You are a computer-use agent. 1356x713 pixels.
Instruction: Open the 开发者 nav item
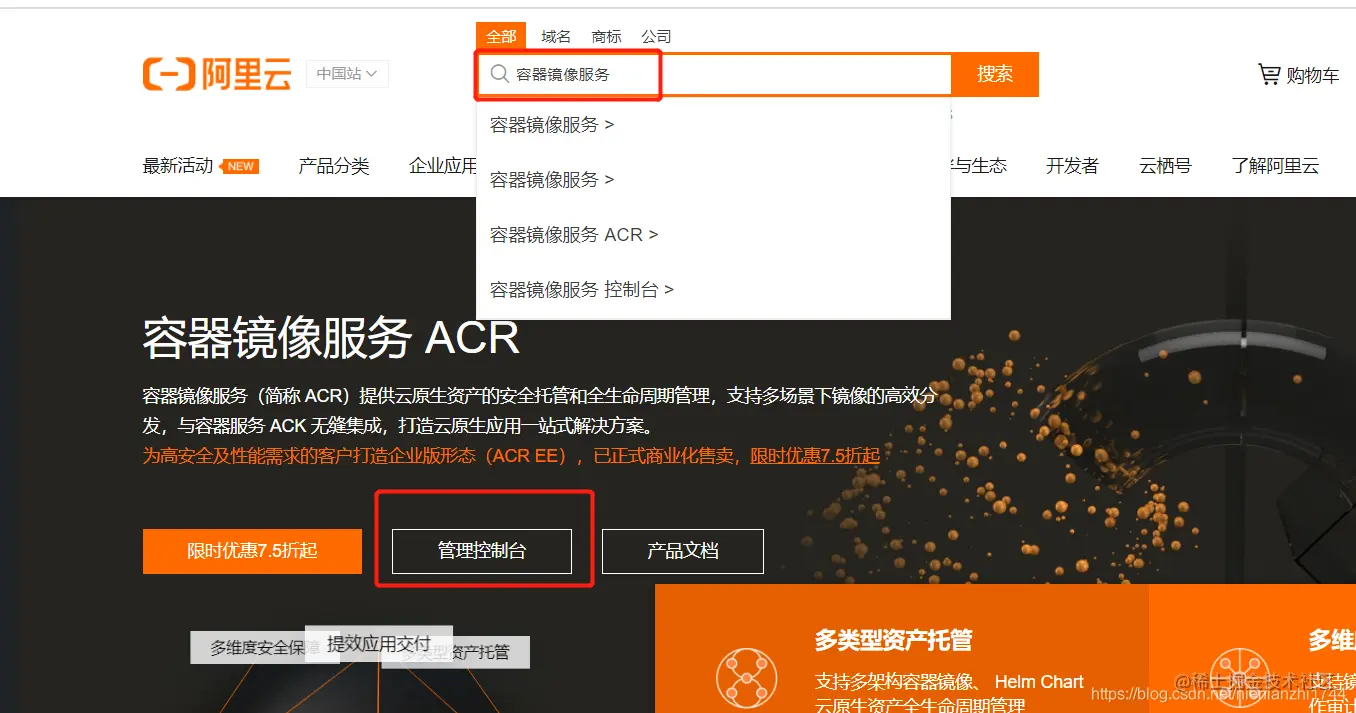pyautogui.click(x=1072, y=166)
